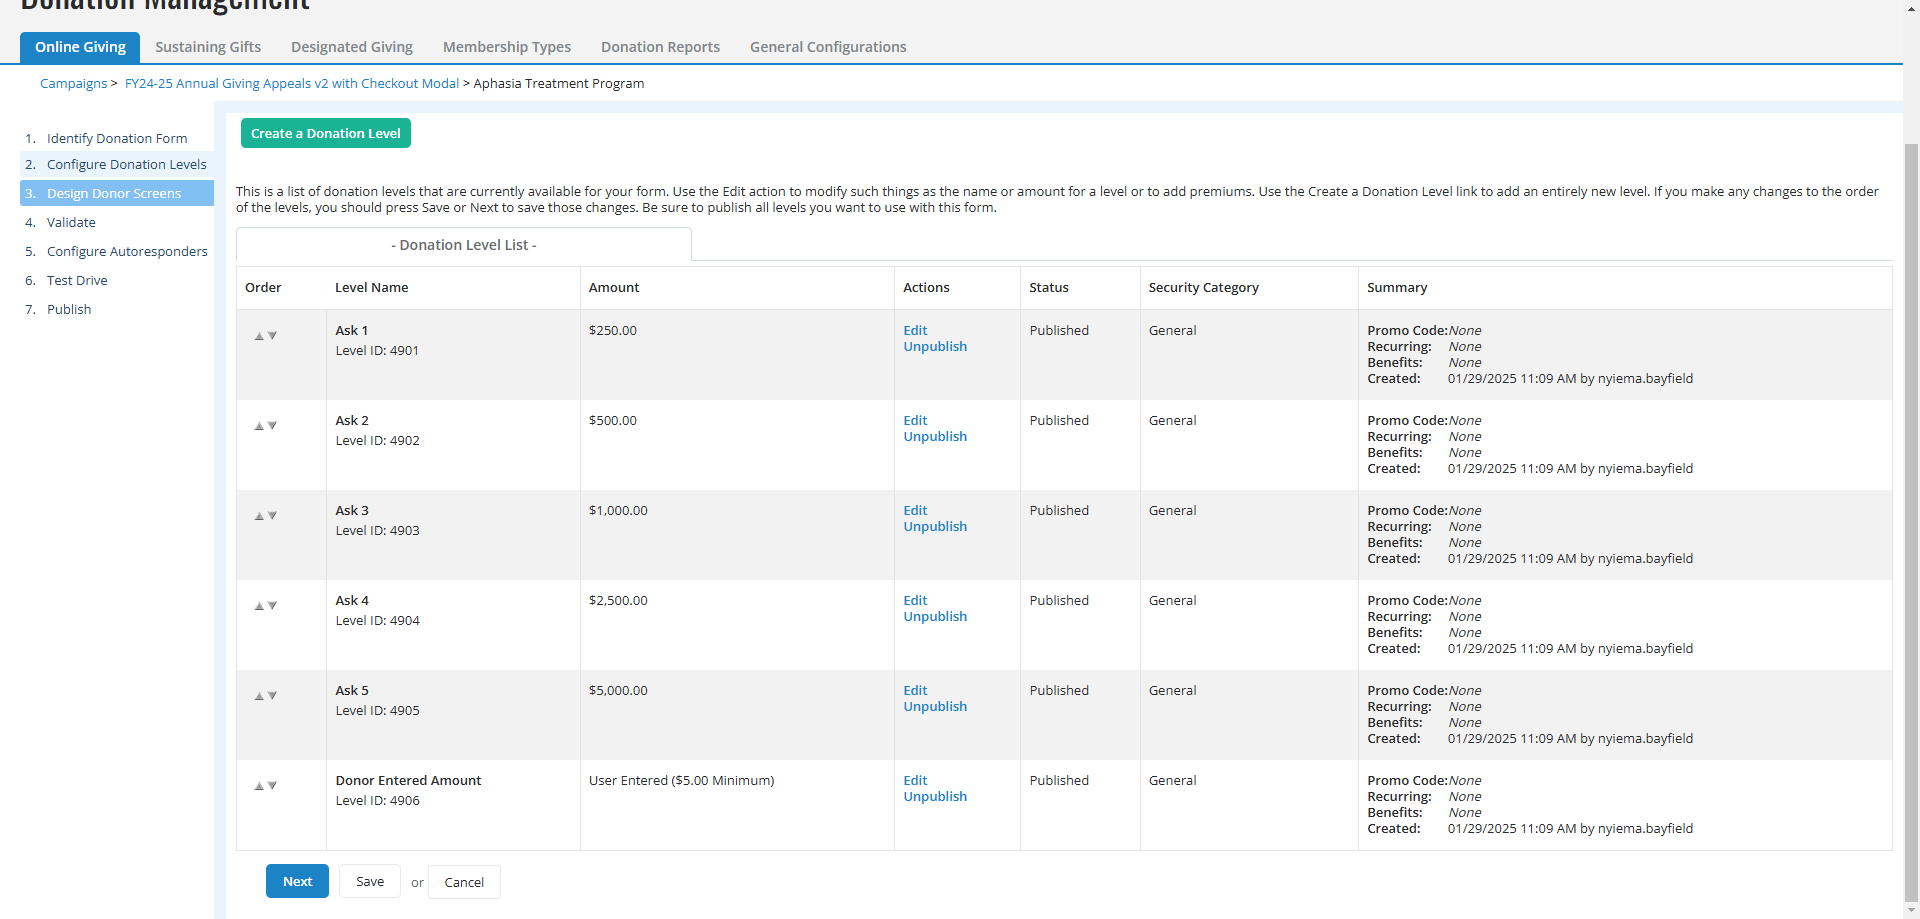This screenshot has width=1920, height=919.
Task: Move Ask 1 level up arrow
Action: tap(259, 336)
